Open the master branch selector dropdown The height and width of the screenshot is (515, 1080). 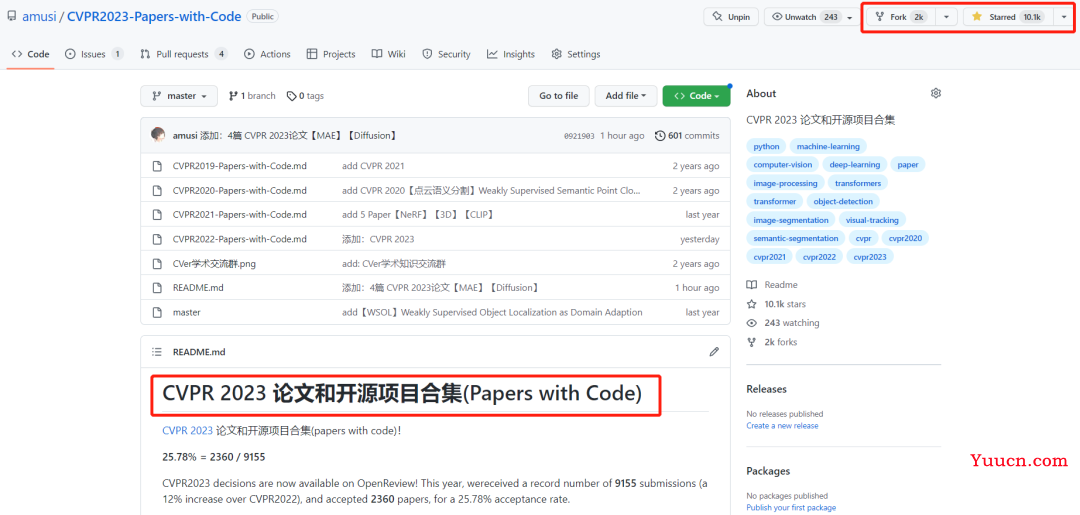179,96
